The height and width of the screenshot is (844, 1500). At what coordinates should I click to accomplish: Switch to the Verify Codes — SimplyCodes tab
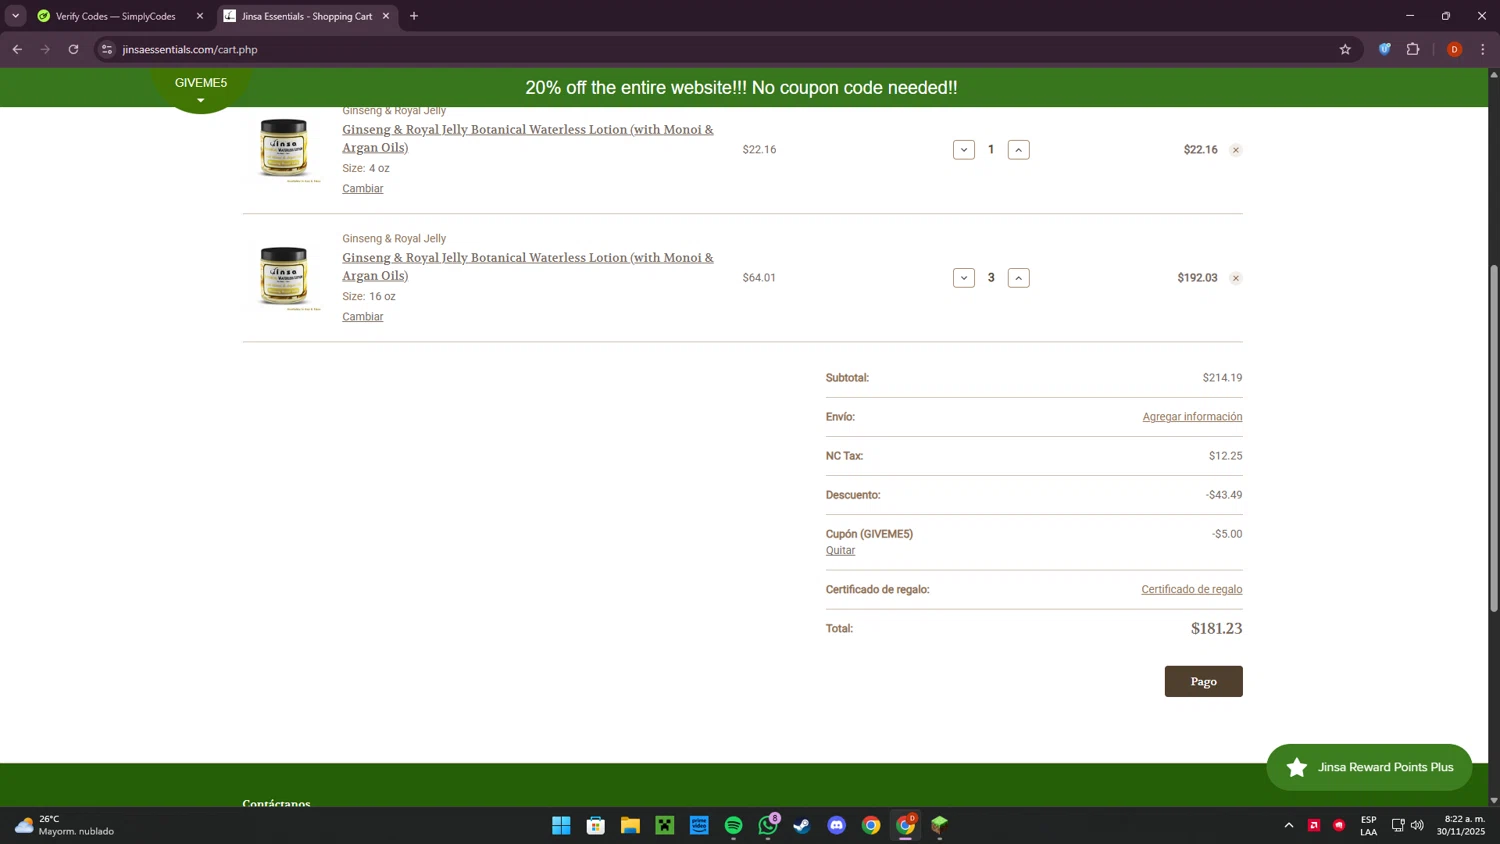(x=115, y=16)
